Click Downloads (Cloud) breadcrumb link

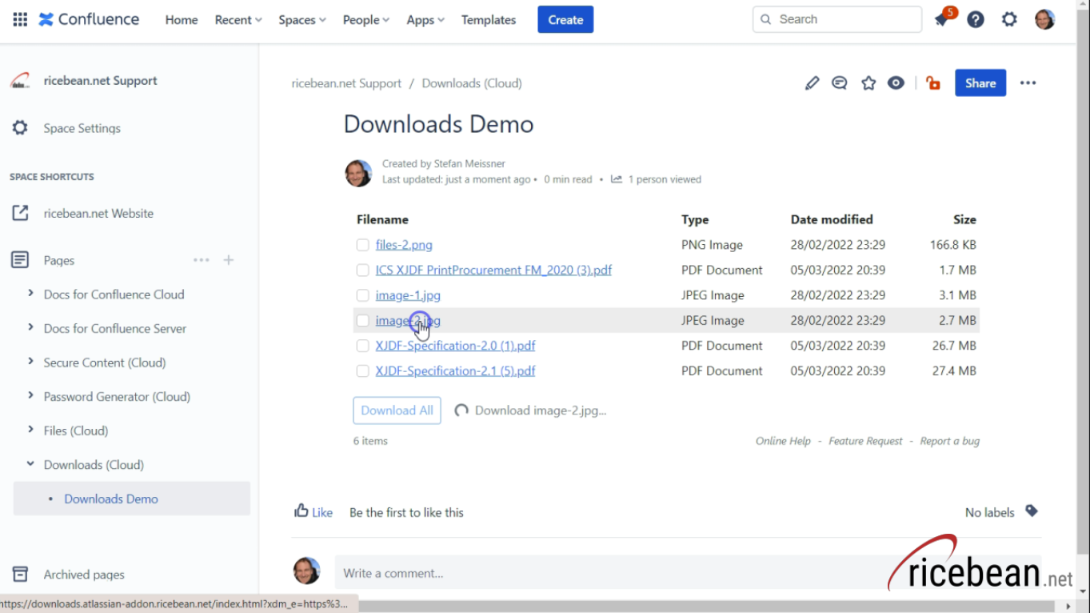pyautogui.click(x=471, y=83)
